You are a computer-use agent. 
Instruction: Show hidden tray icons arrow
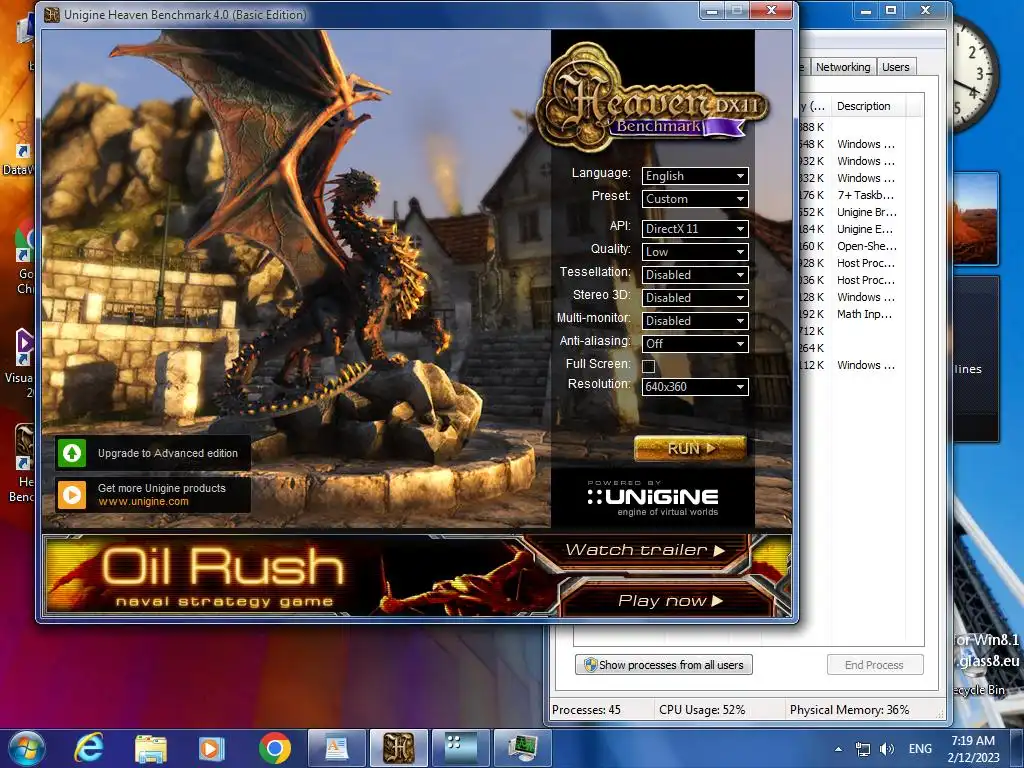[x=839, y=749]
